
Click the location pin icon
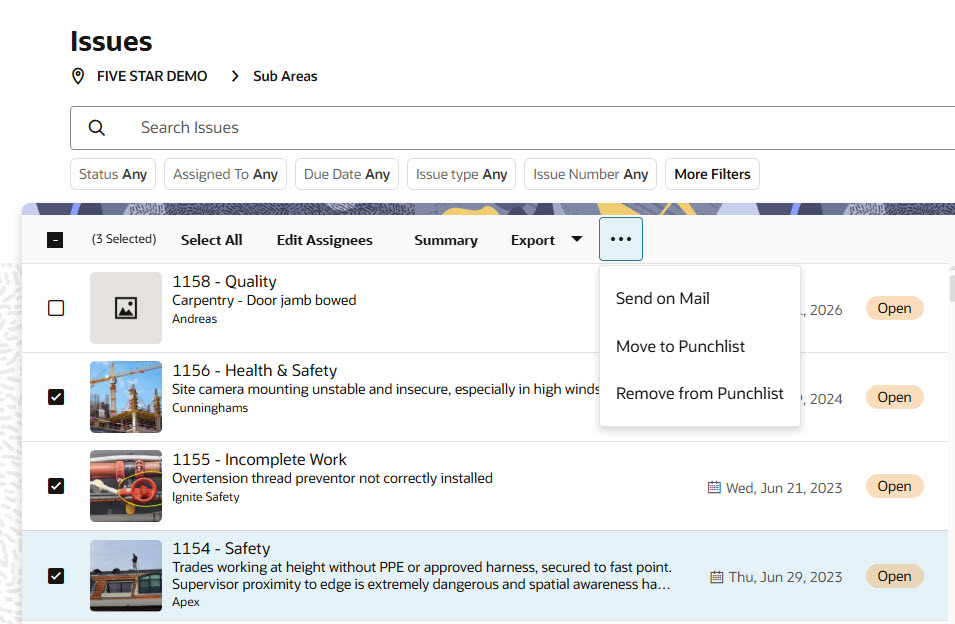tap(79, 76)
